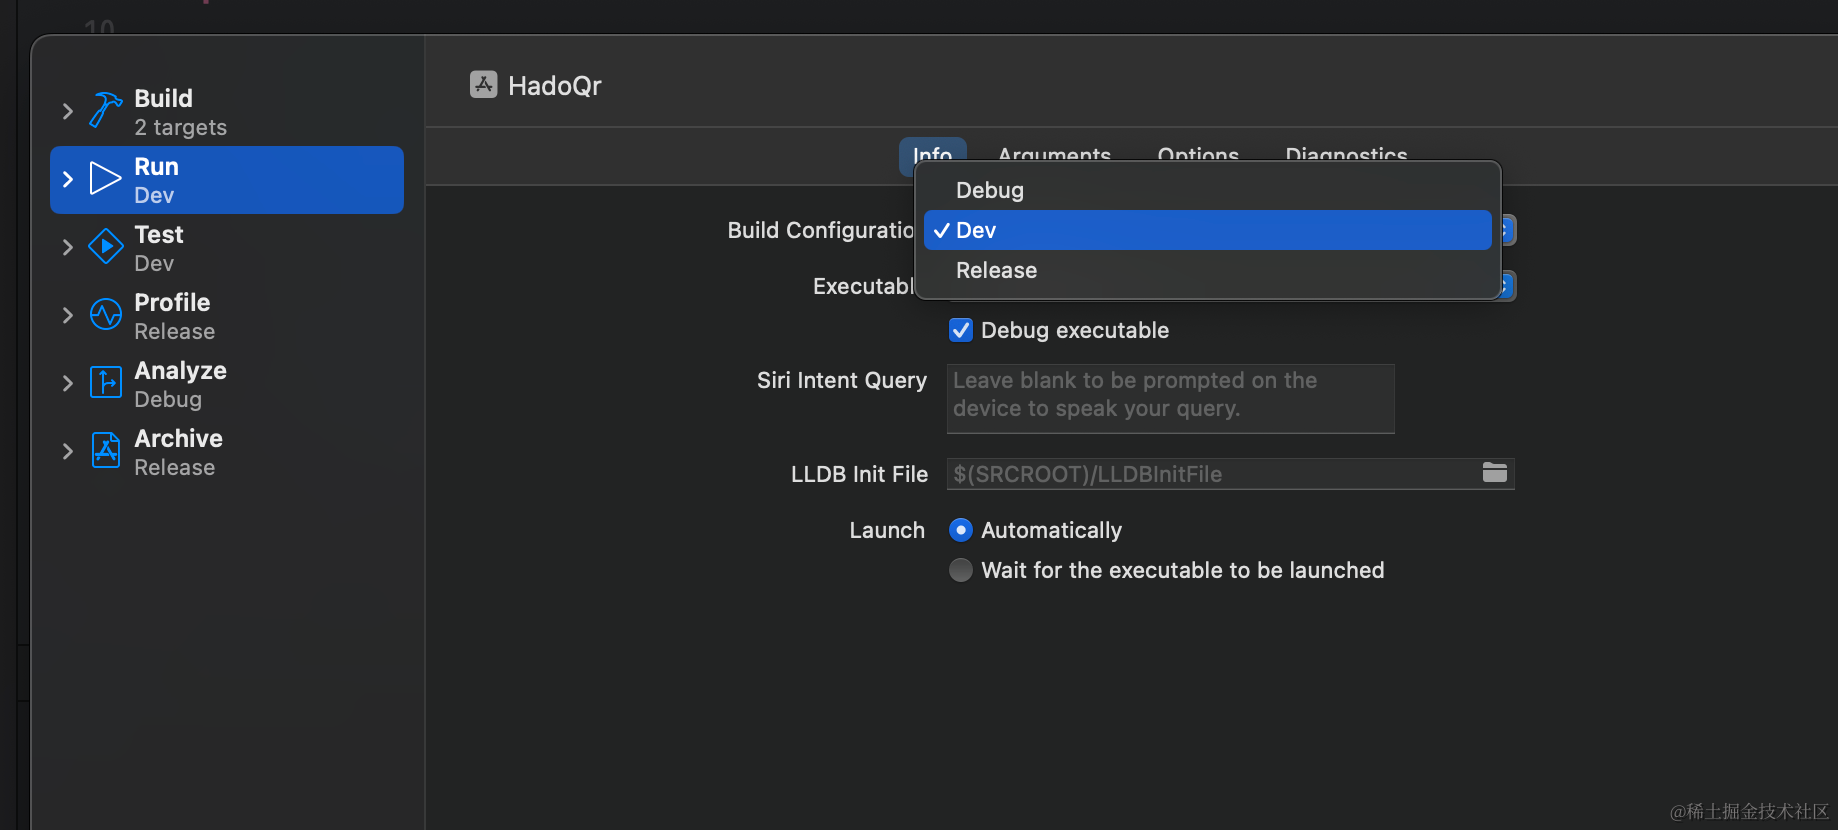The height and width of the screenshot is (830, 1838).
Task: Click the Analyze action icon
Action: coord(105,383)
